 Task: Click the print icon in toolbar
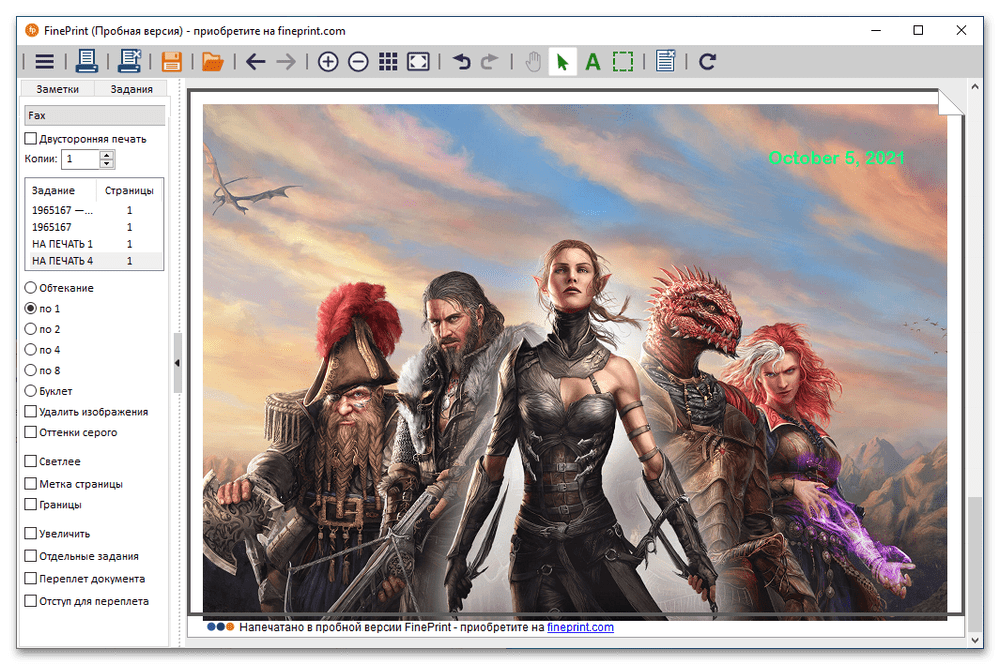point(87,62)
